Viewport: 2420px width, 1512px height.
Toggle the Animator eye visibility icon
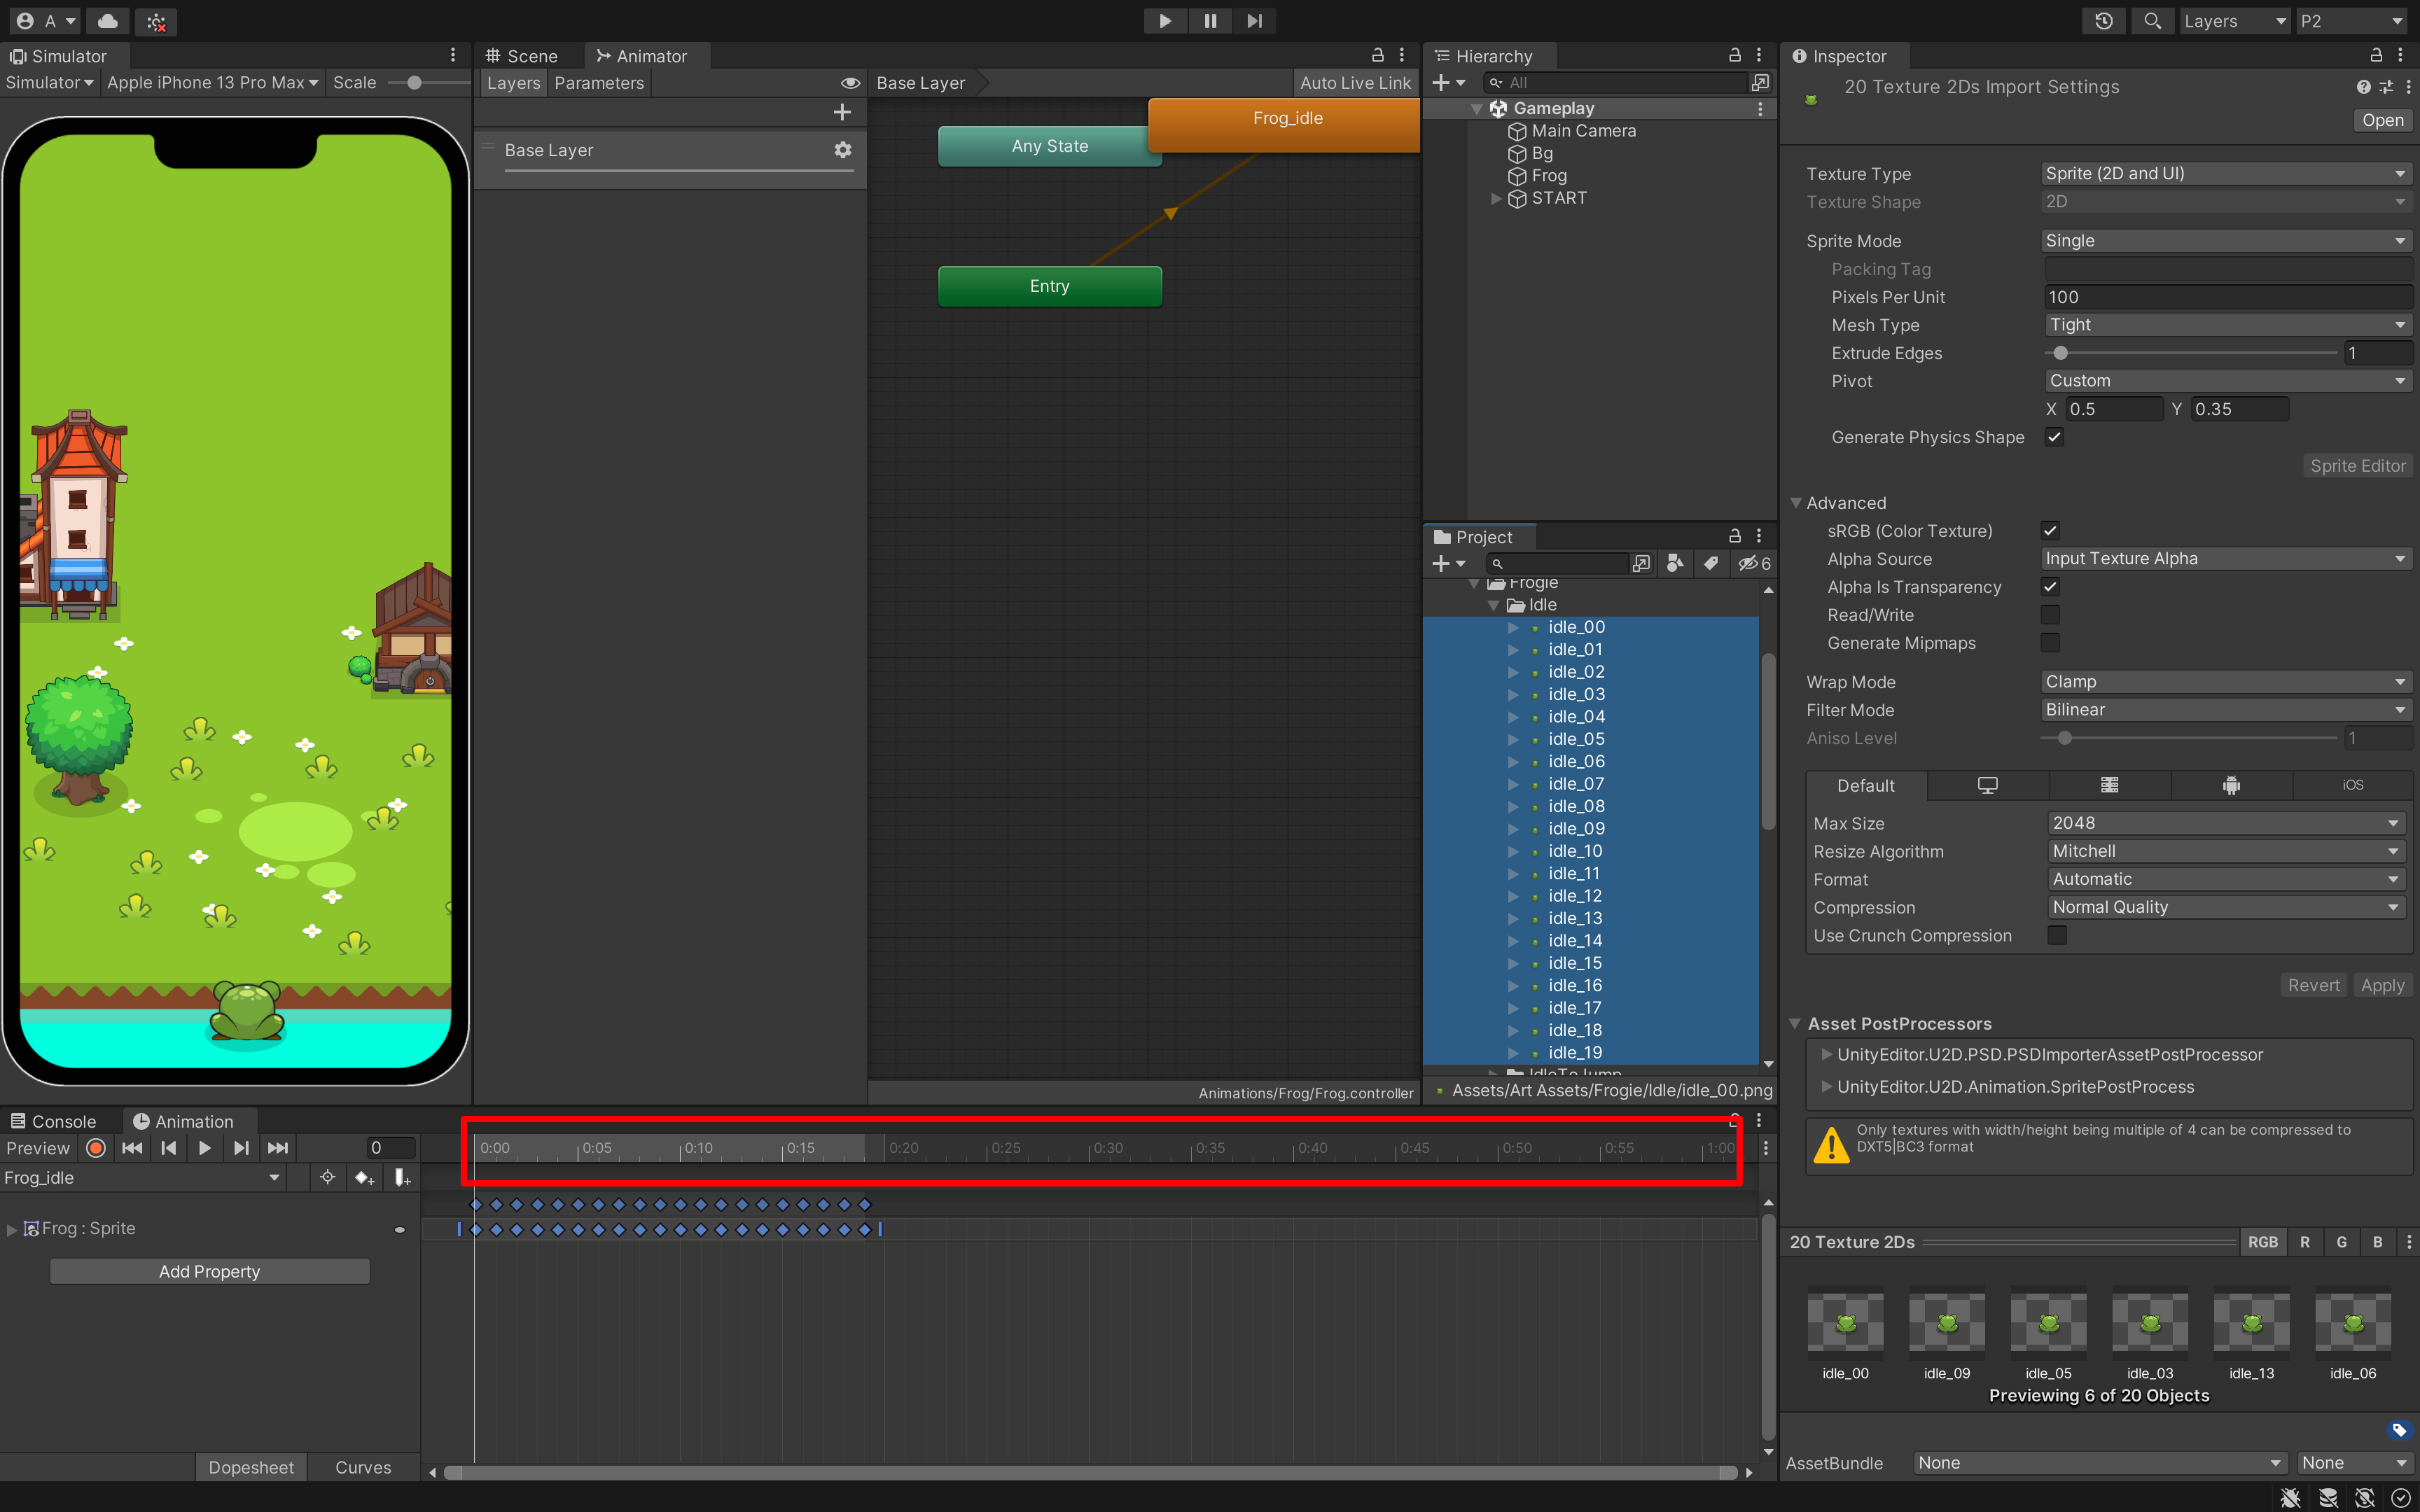coord(850,83)
